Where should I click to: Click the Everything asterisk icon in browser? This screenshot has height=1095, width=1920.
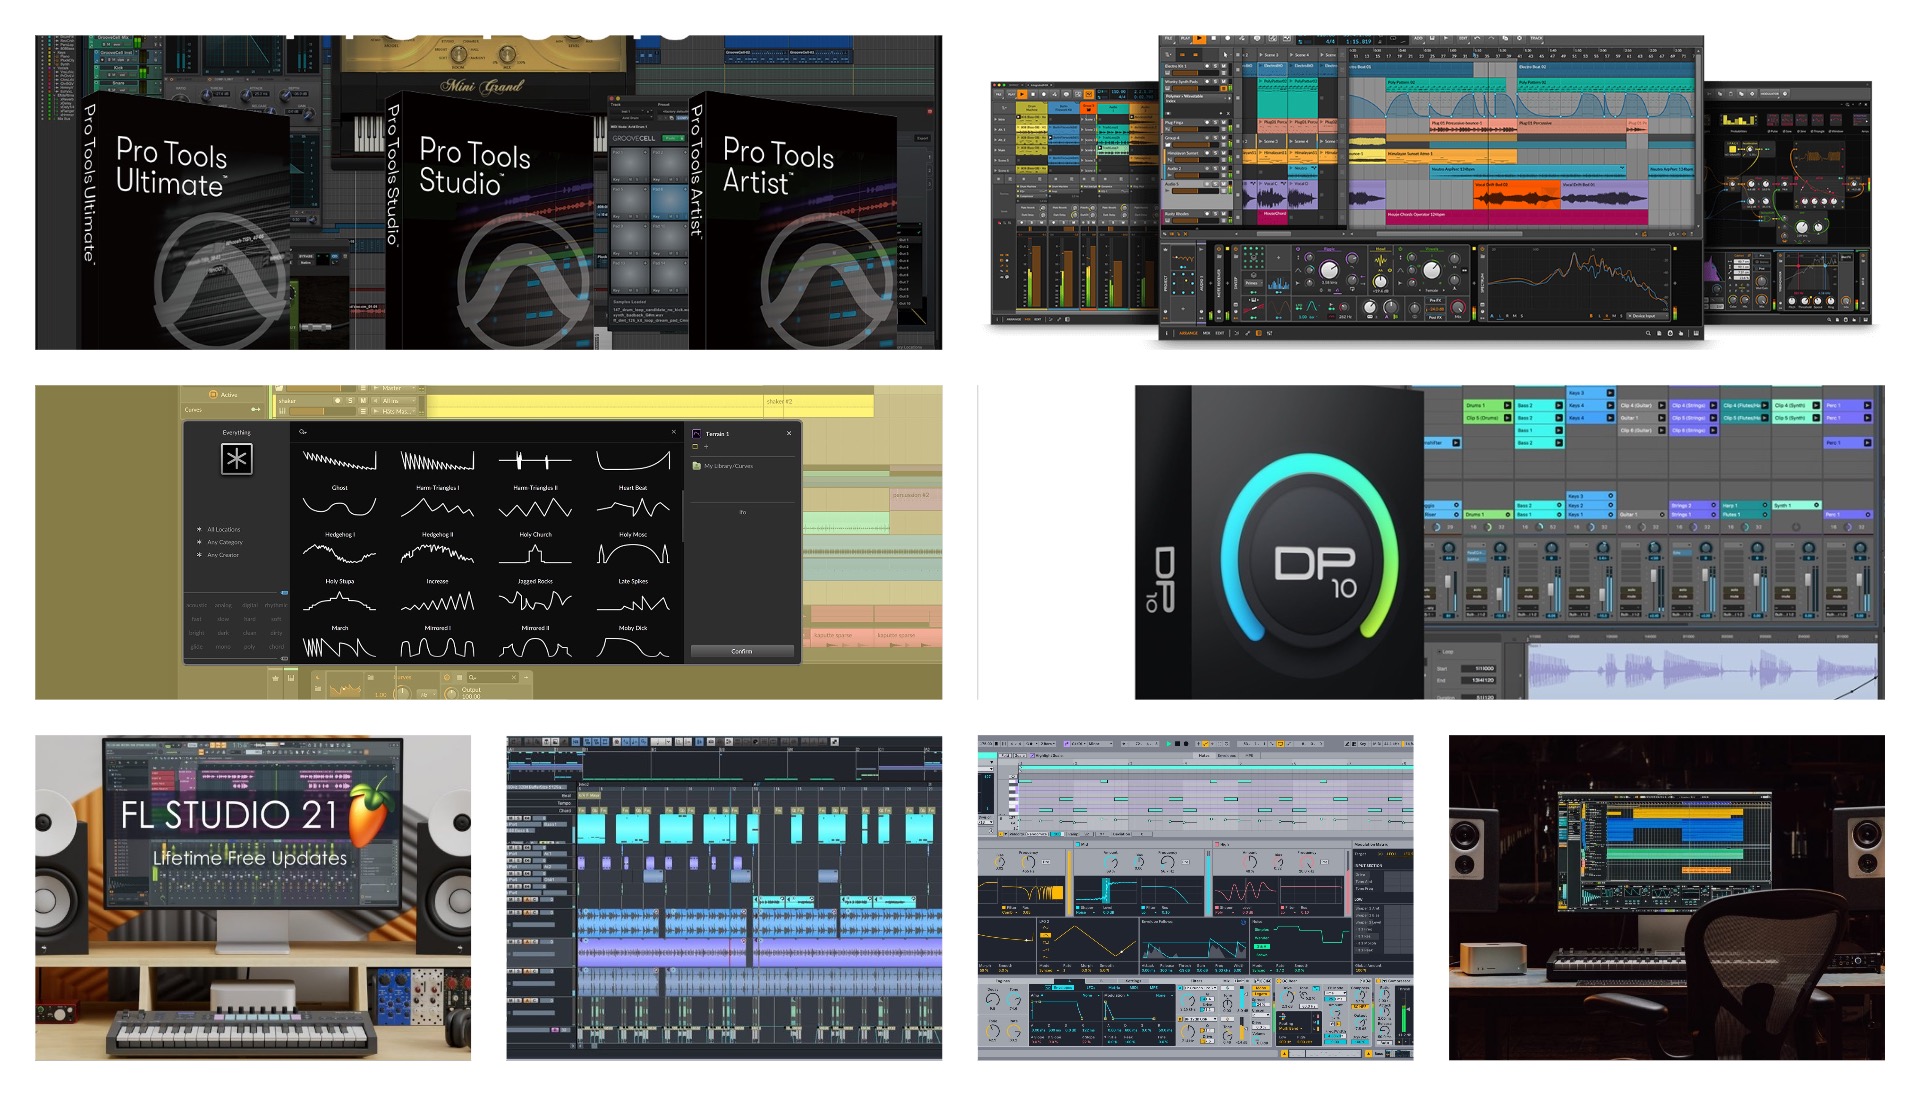pos(236,459)
